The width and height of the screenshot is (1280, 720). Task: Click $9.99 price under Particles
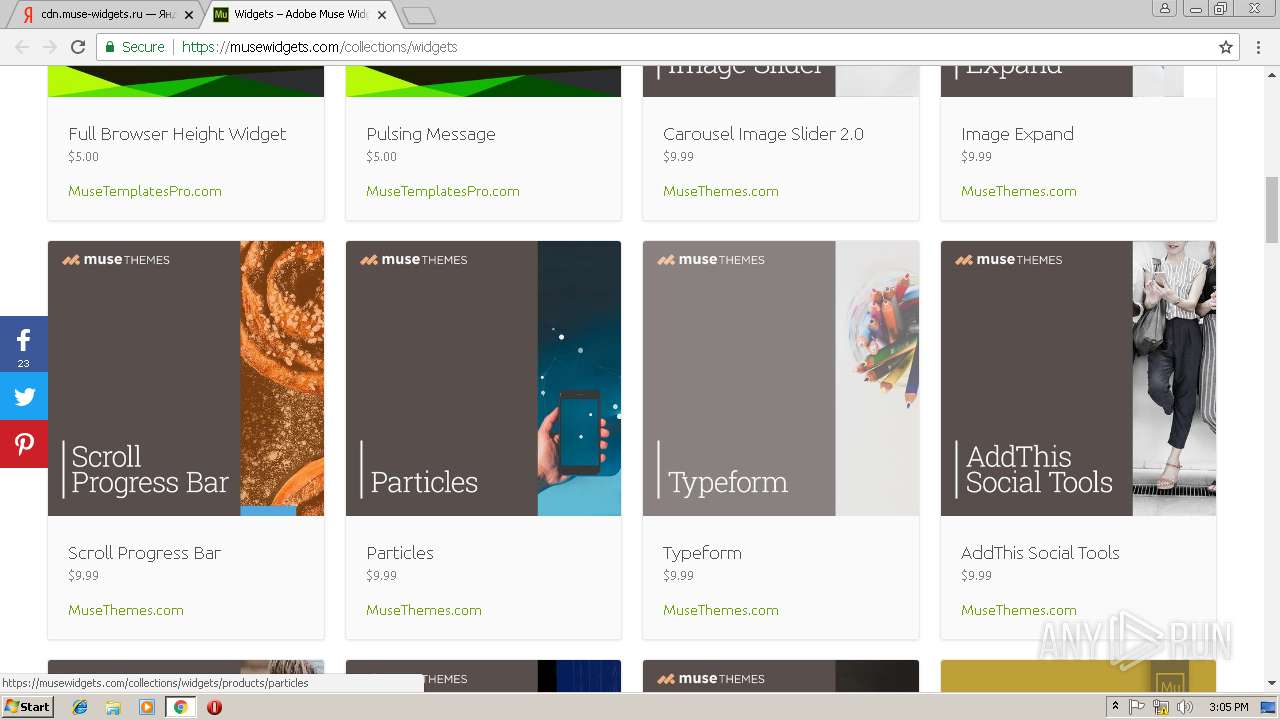(x=381, y=576)
